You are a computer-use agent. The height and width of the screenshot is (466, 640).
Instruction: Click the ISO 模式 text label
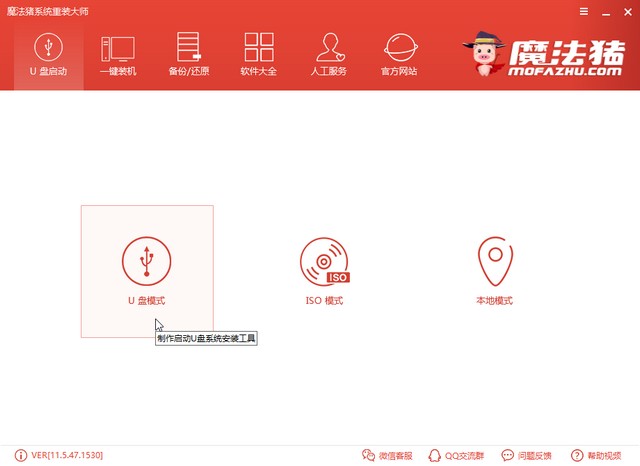click(x=324, y=300)
